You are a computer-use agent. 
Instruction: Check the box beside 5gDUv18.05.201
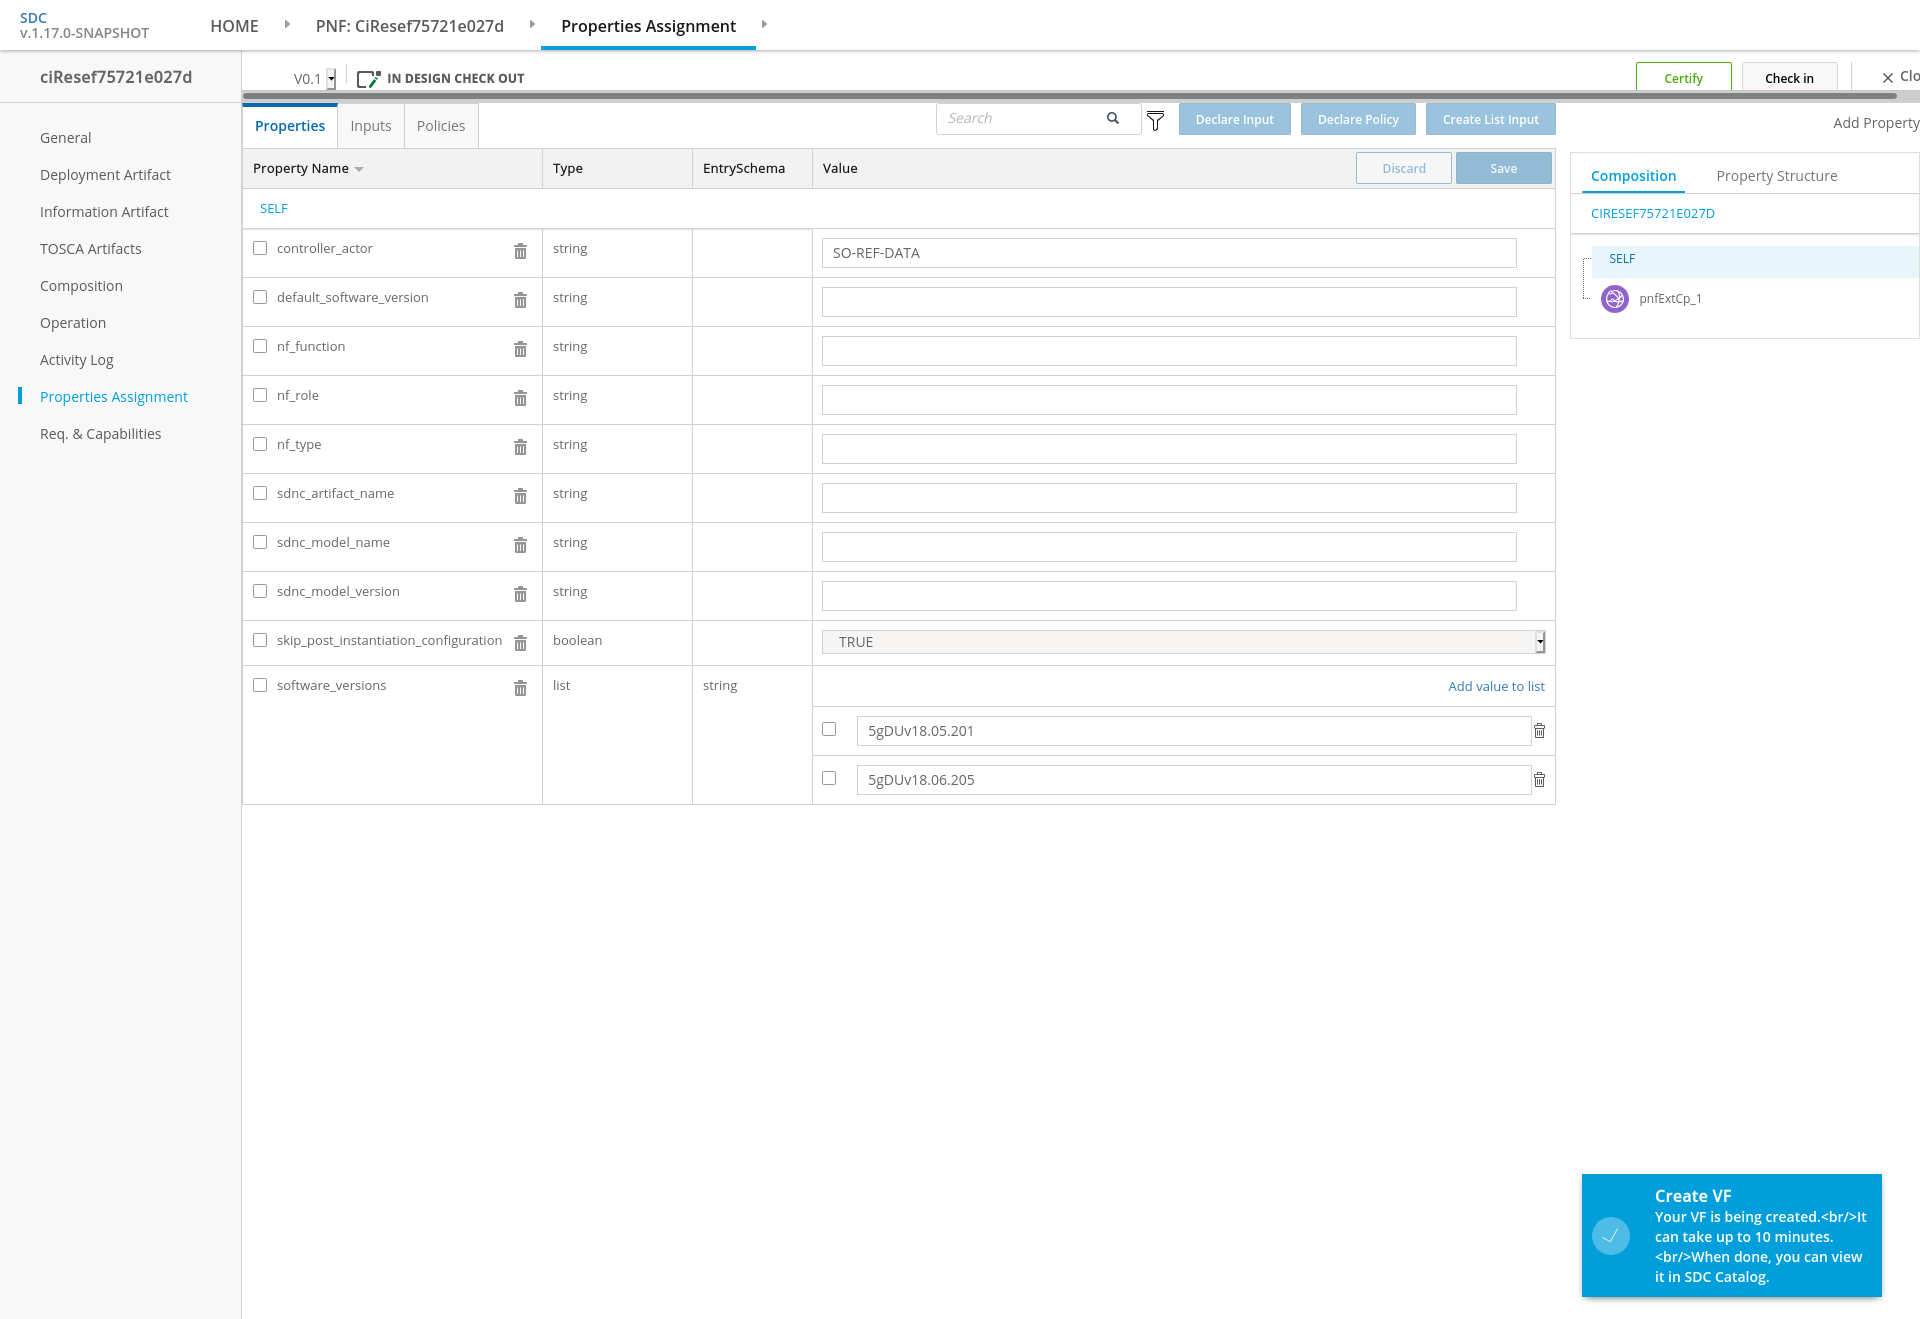829,729
